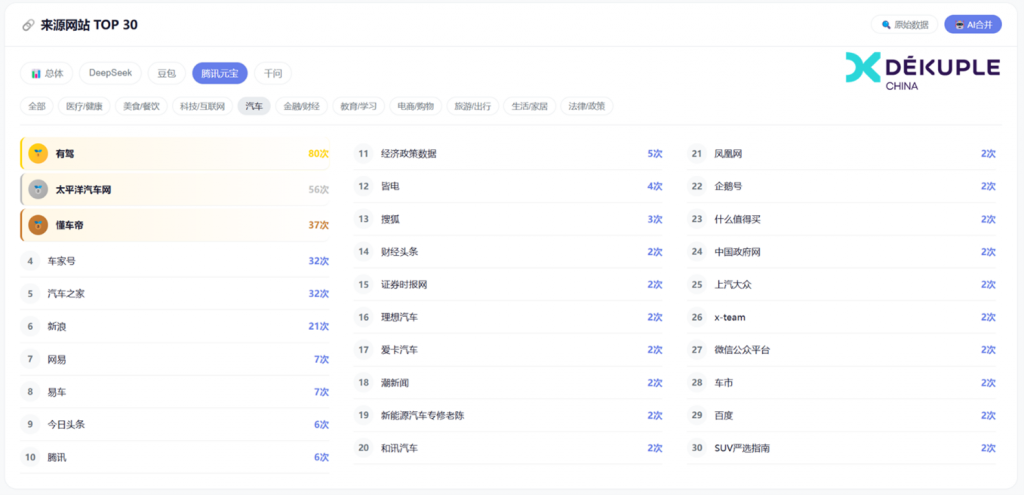Click the 易车 row text
Viewport: 1024px width, 495px height.
pyautogui.click(x=57, y=392)
